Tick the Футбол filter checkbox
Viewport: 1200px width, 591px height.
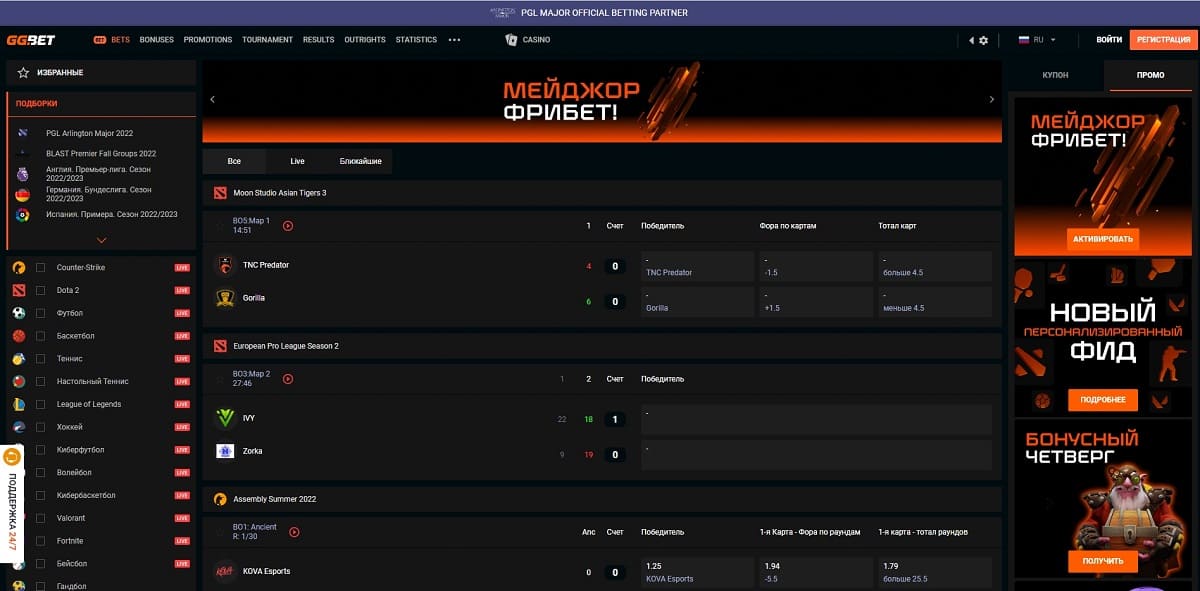click(41, 313)
